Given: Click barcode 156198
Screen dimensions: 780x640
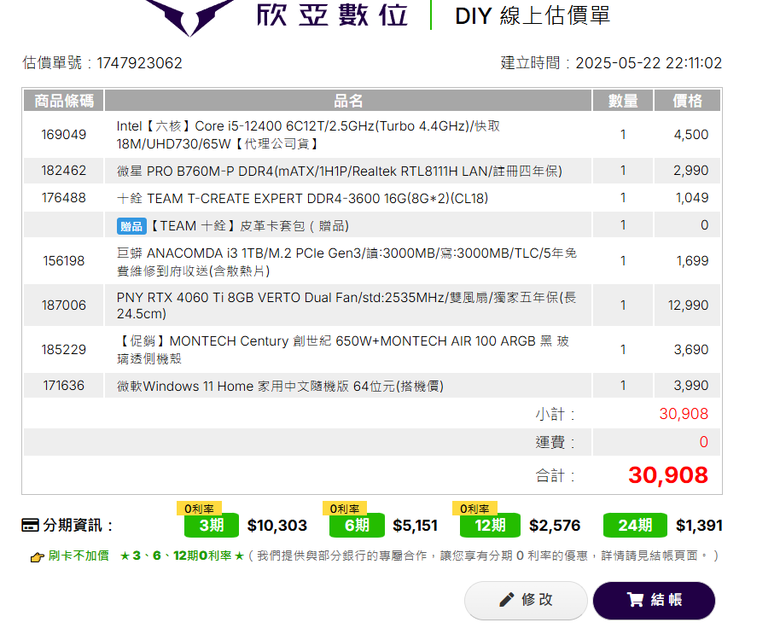Looking at the screenshot, I should click(64, 261).
